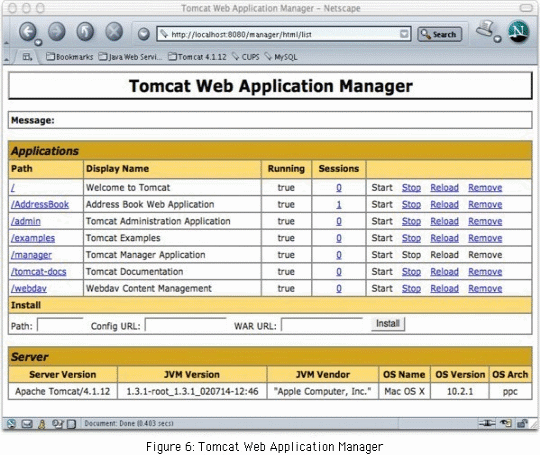Open the /AddressBook path link

40,204
